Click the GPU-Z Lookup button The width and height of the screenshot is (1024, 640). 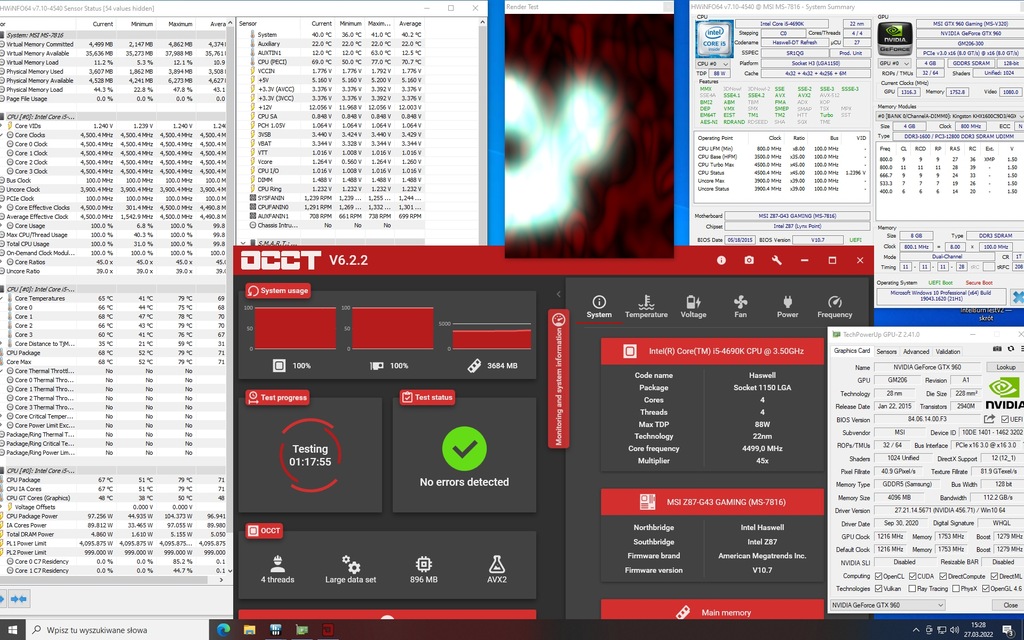tap(1005, 367)
